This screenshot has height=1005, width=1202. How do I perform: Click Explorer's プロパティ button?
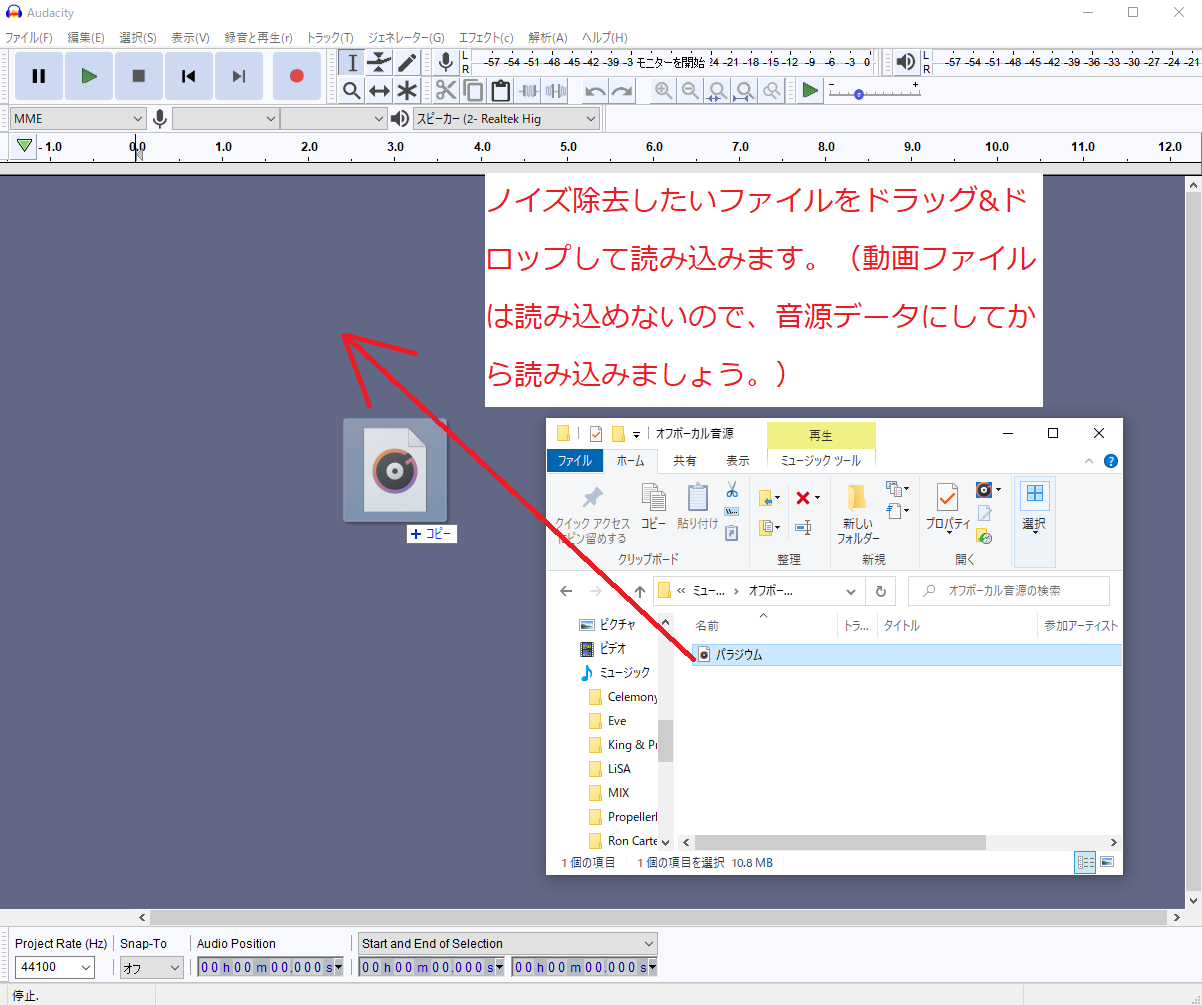pyautogui.click(x=947, y=510)
